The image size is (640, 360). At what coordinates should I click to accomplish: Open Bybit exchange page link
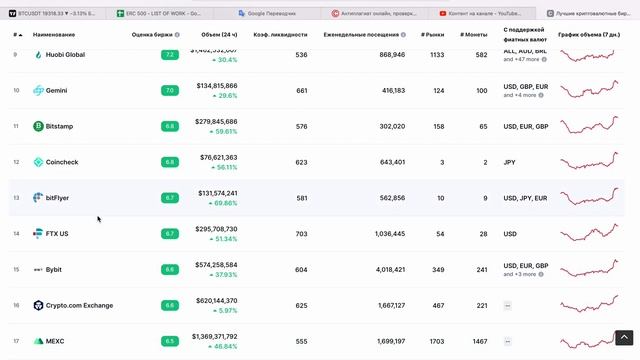coord(53,269)
